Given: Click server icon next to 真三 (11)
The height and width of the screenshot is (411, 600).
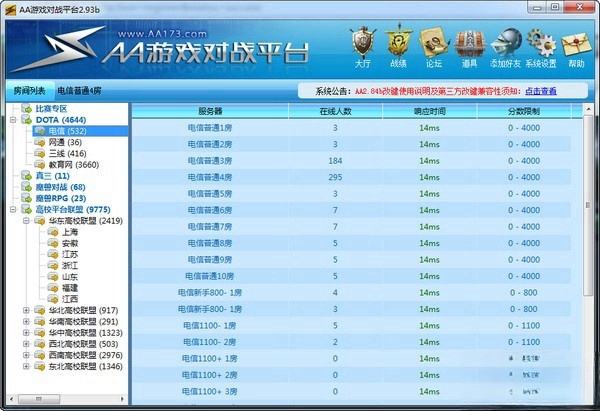Looking at the screenshot, I should pos(26,176).
